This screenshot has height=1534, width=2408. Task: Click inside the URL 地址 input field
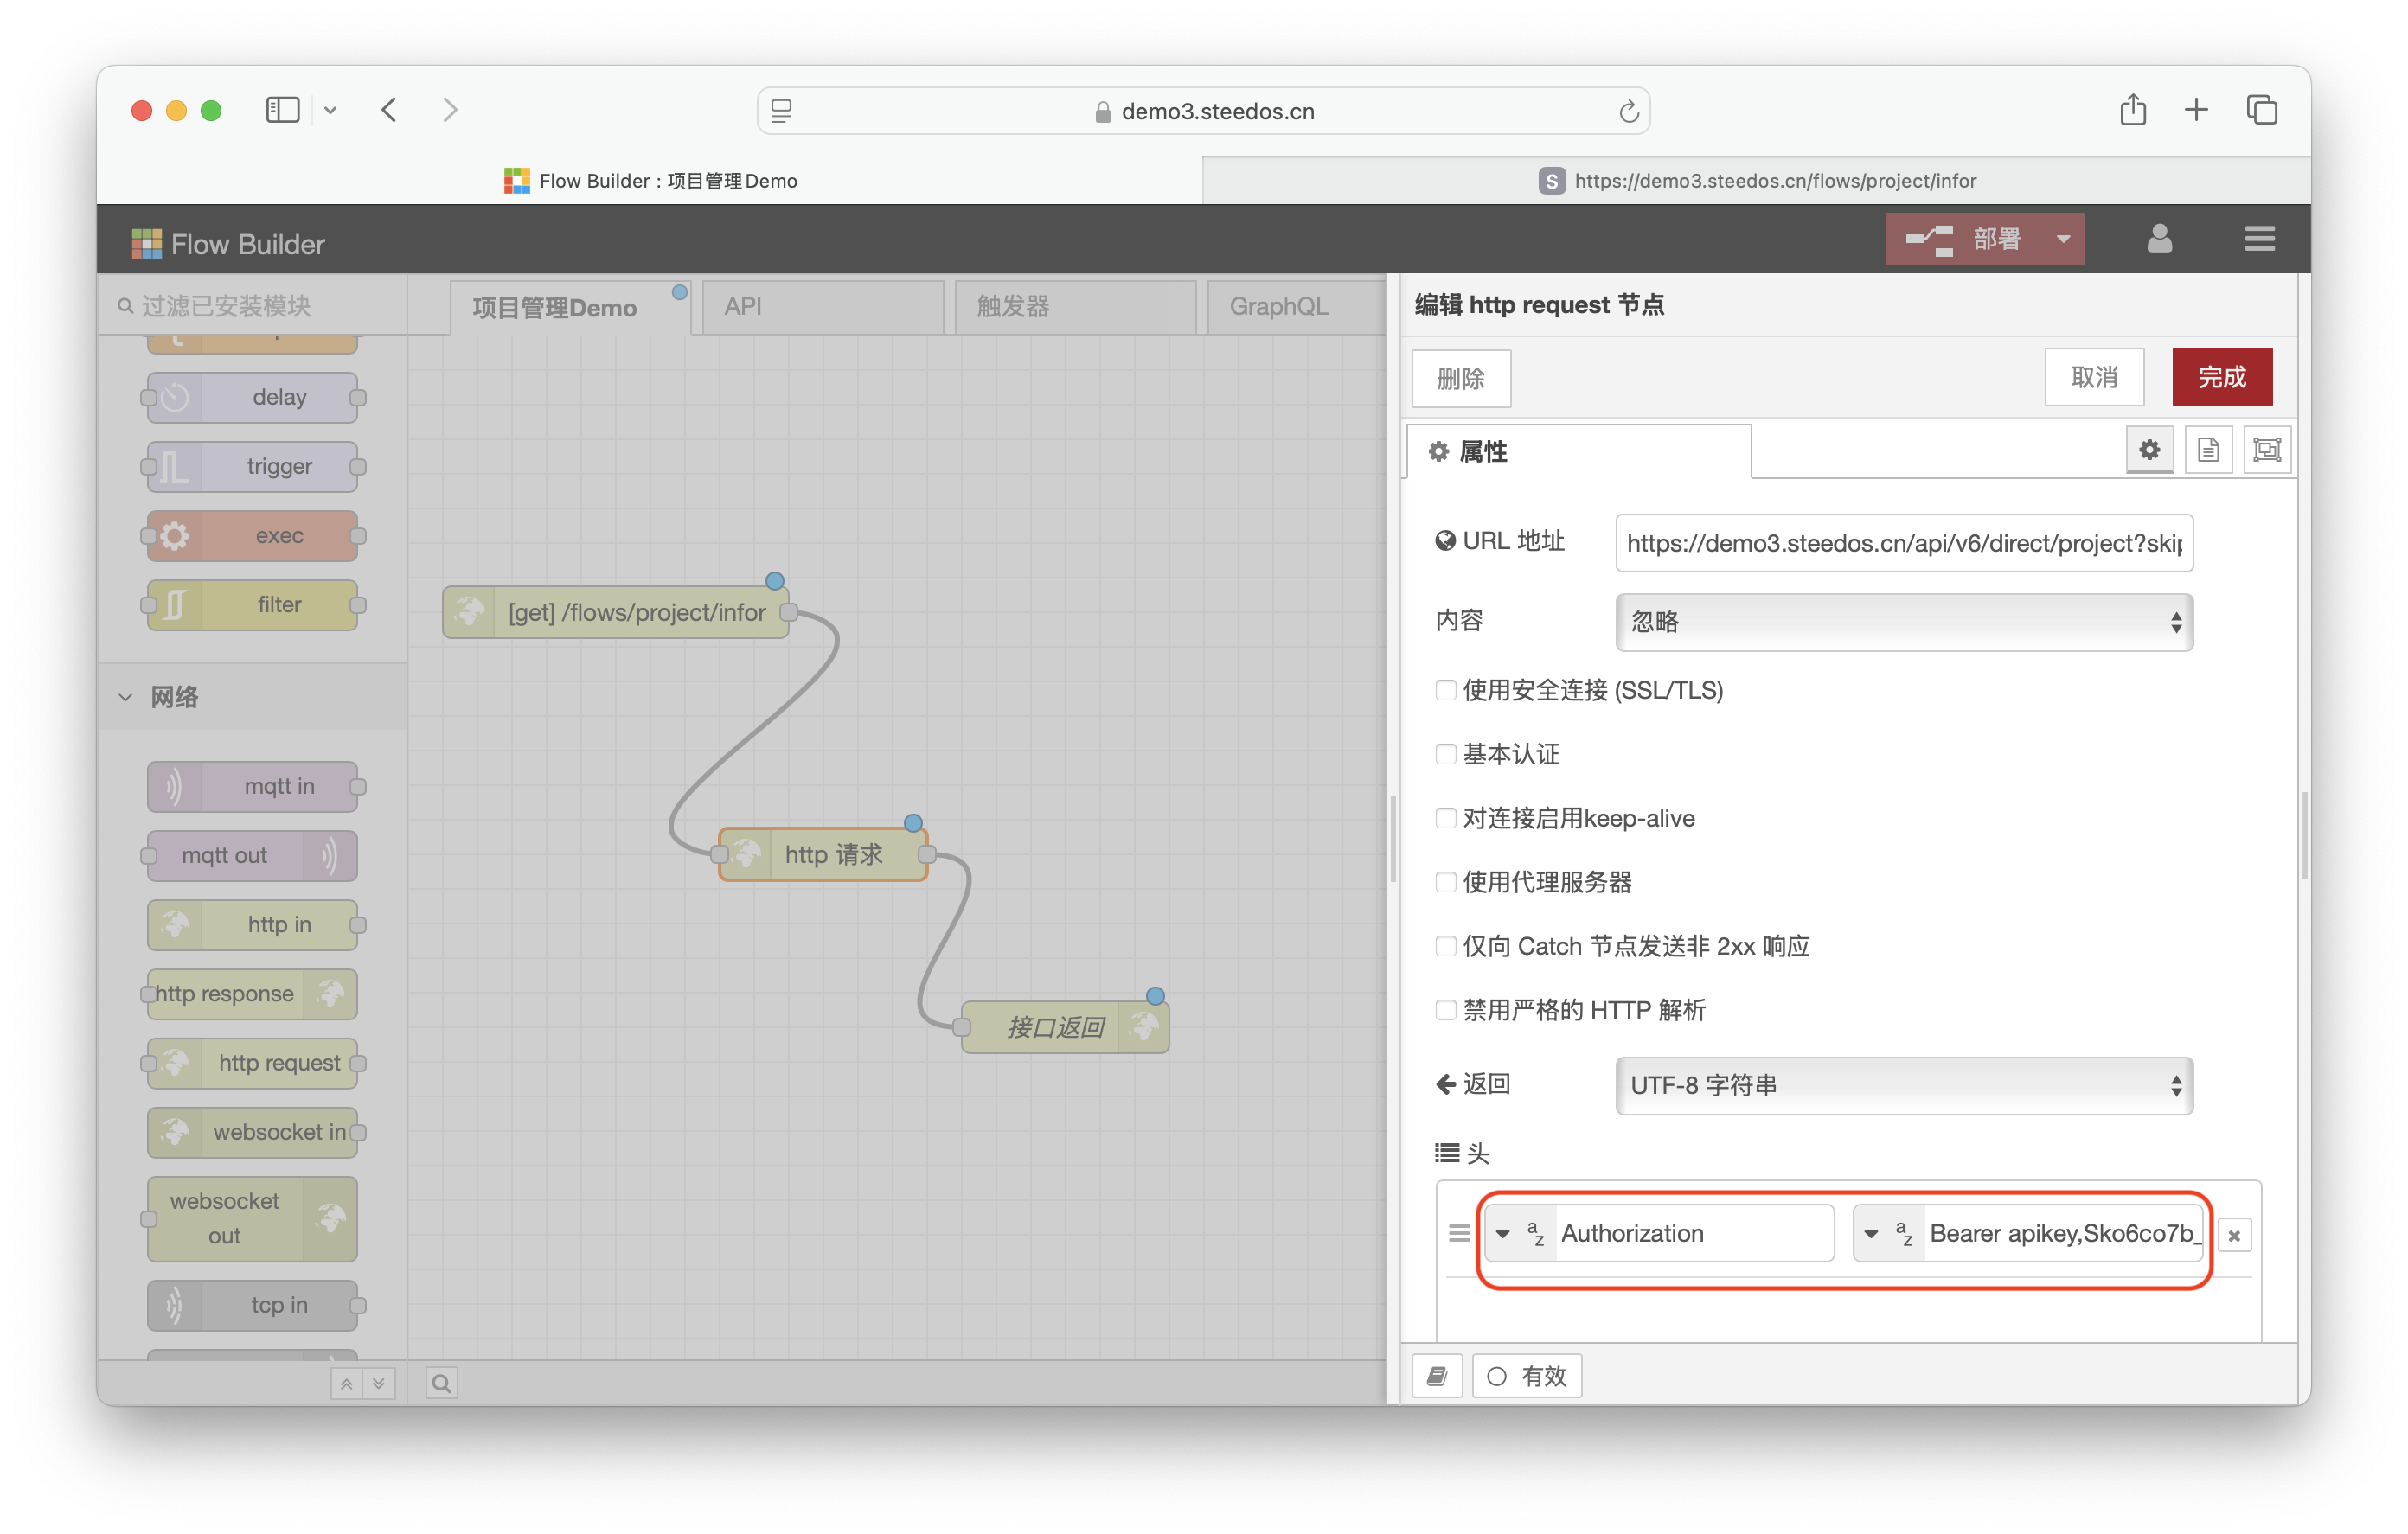(1903, 543)
